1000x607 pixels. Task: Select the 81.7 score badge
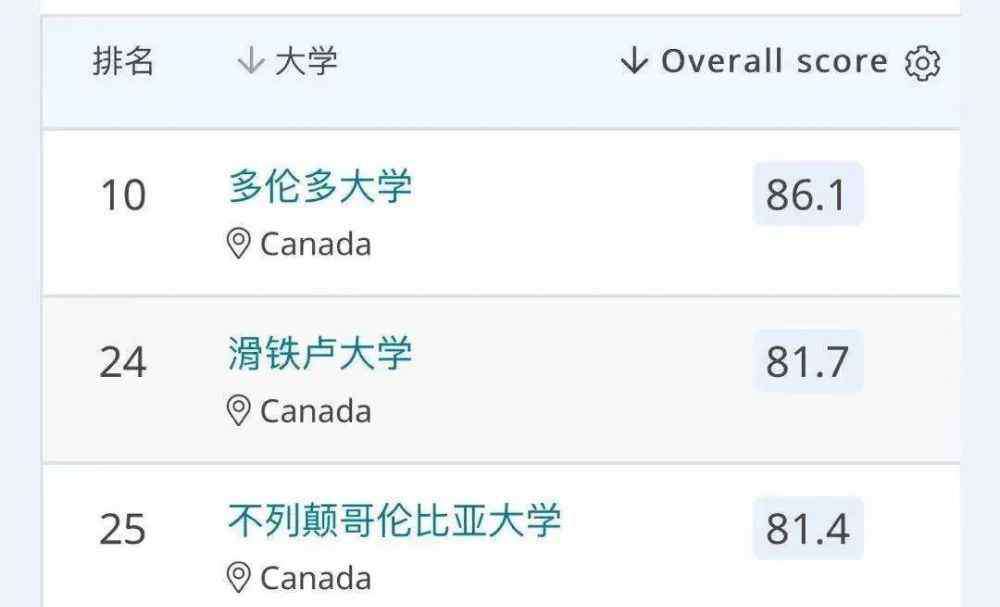(x=808, y=361)
